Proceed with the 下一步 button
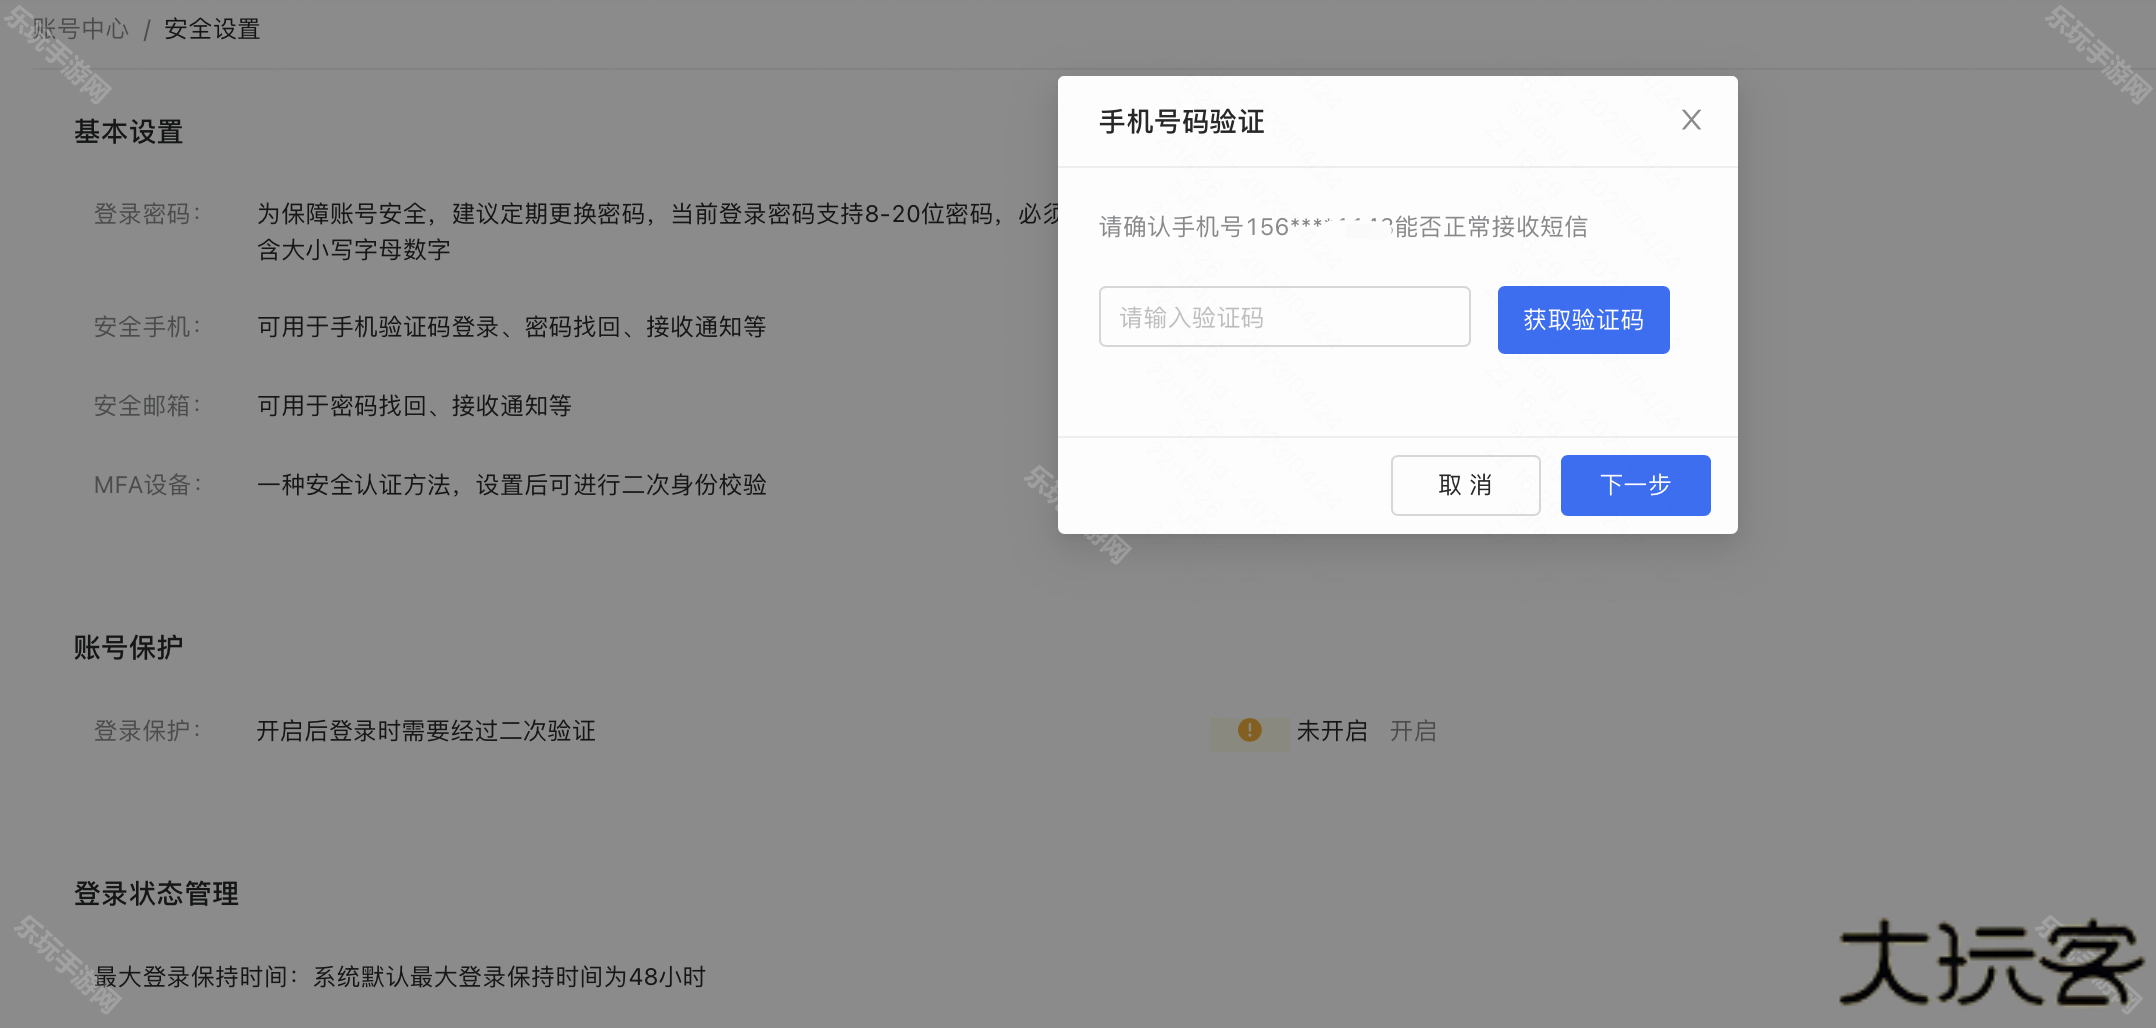 coord(1635,486)
